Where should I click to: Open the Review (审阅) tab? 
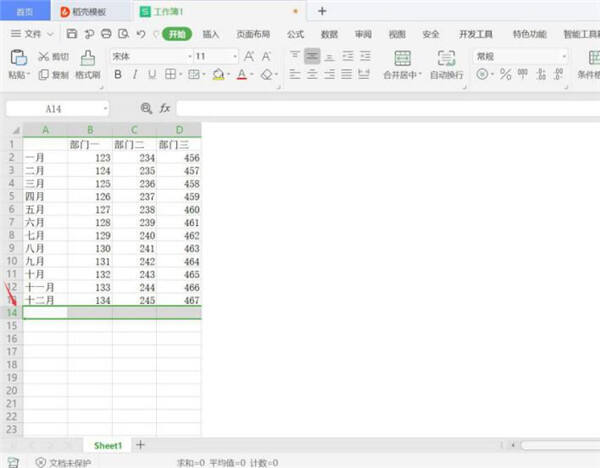pos(363,34)
